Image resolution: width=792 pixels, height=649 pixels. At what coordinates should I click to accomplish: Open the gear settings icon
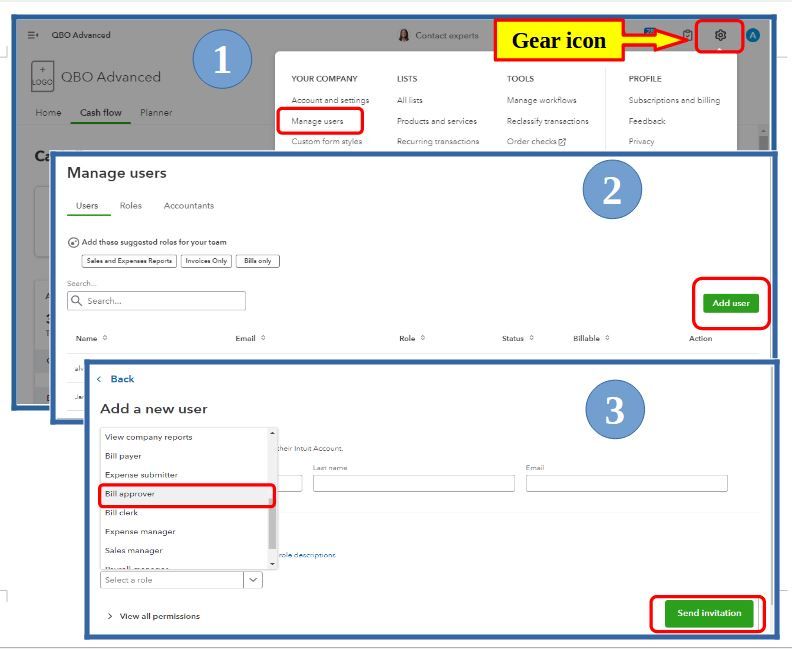[720, 35]
